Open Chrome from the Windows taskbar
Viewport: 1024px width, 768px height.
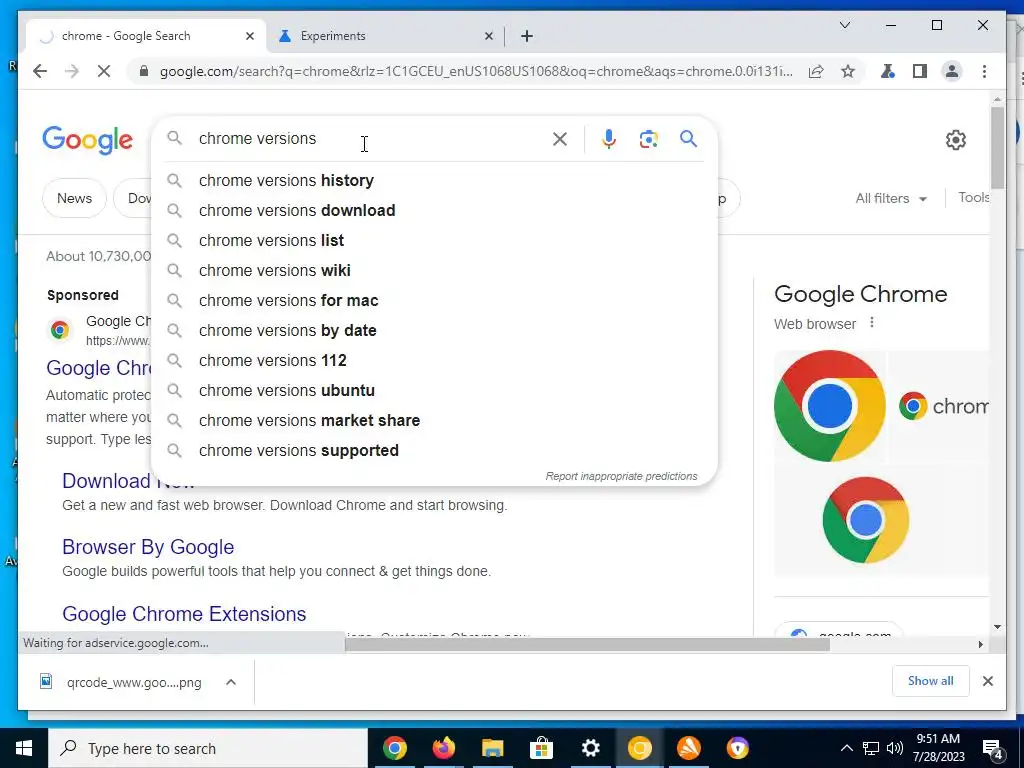[394, 748]
